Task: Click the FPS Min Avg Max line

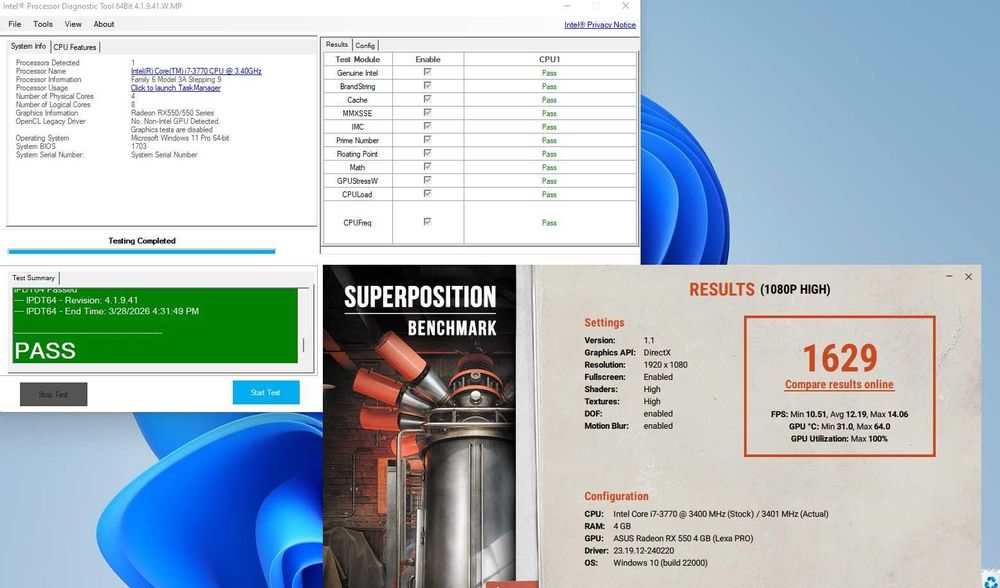Action: (839, 414)
